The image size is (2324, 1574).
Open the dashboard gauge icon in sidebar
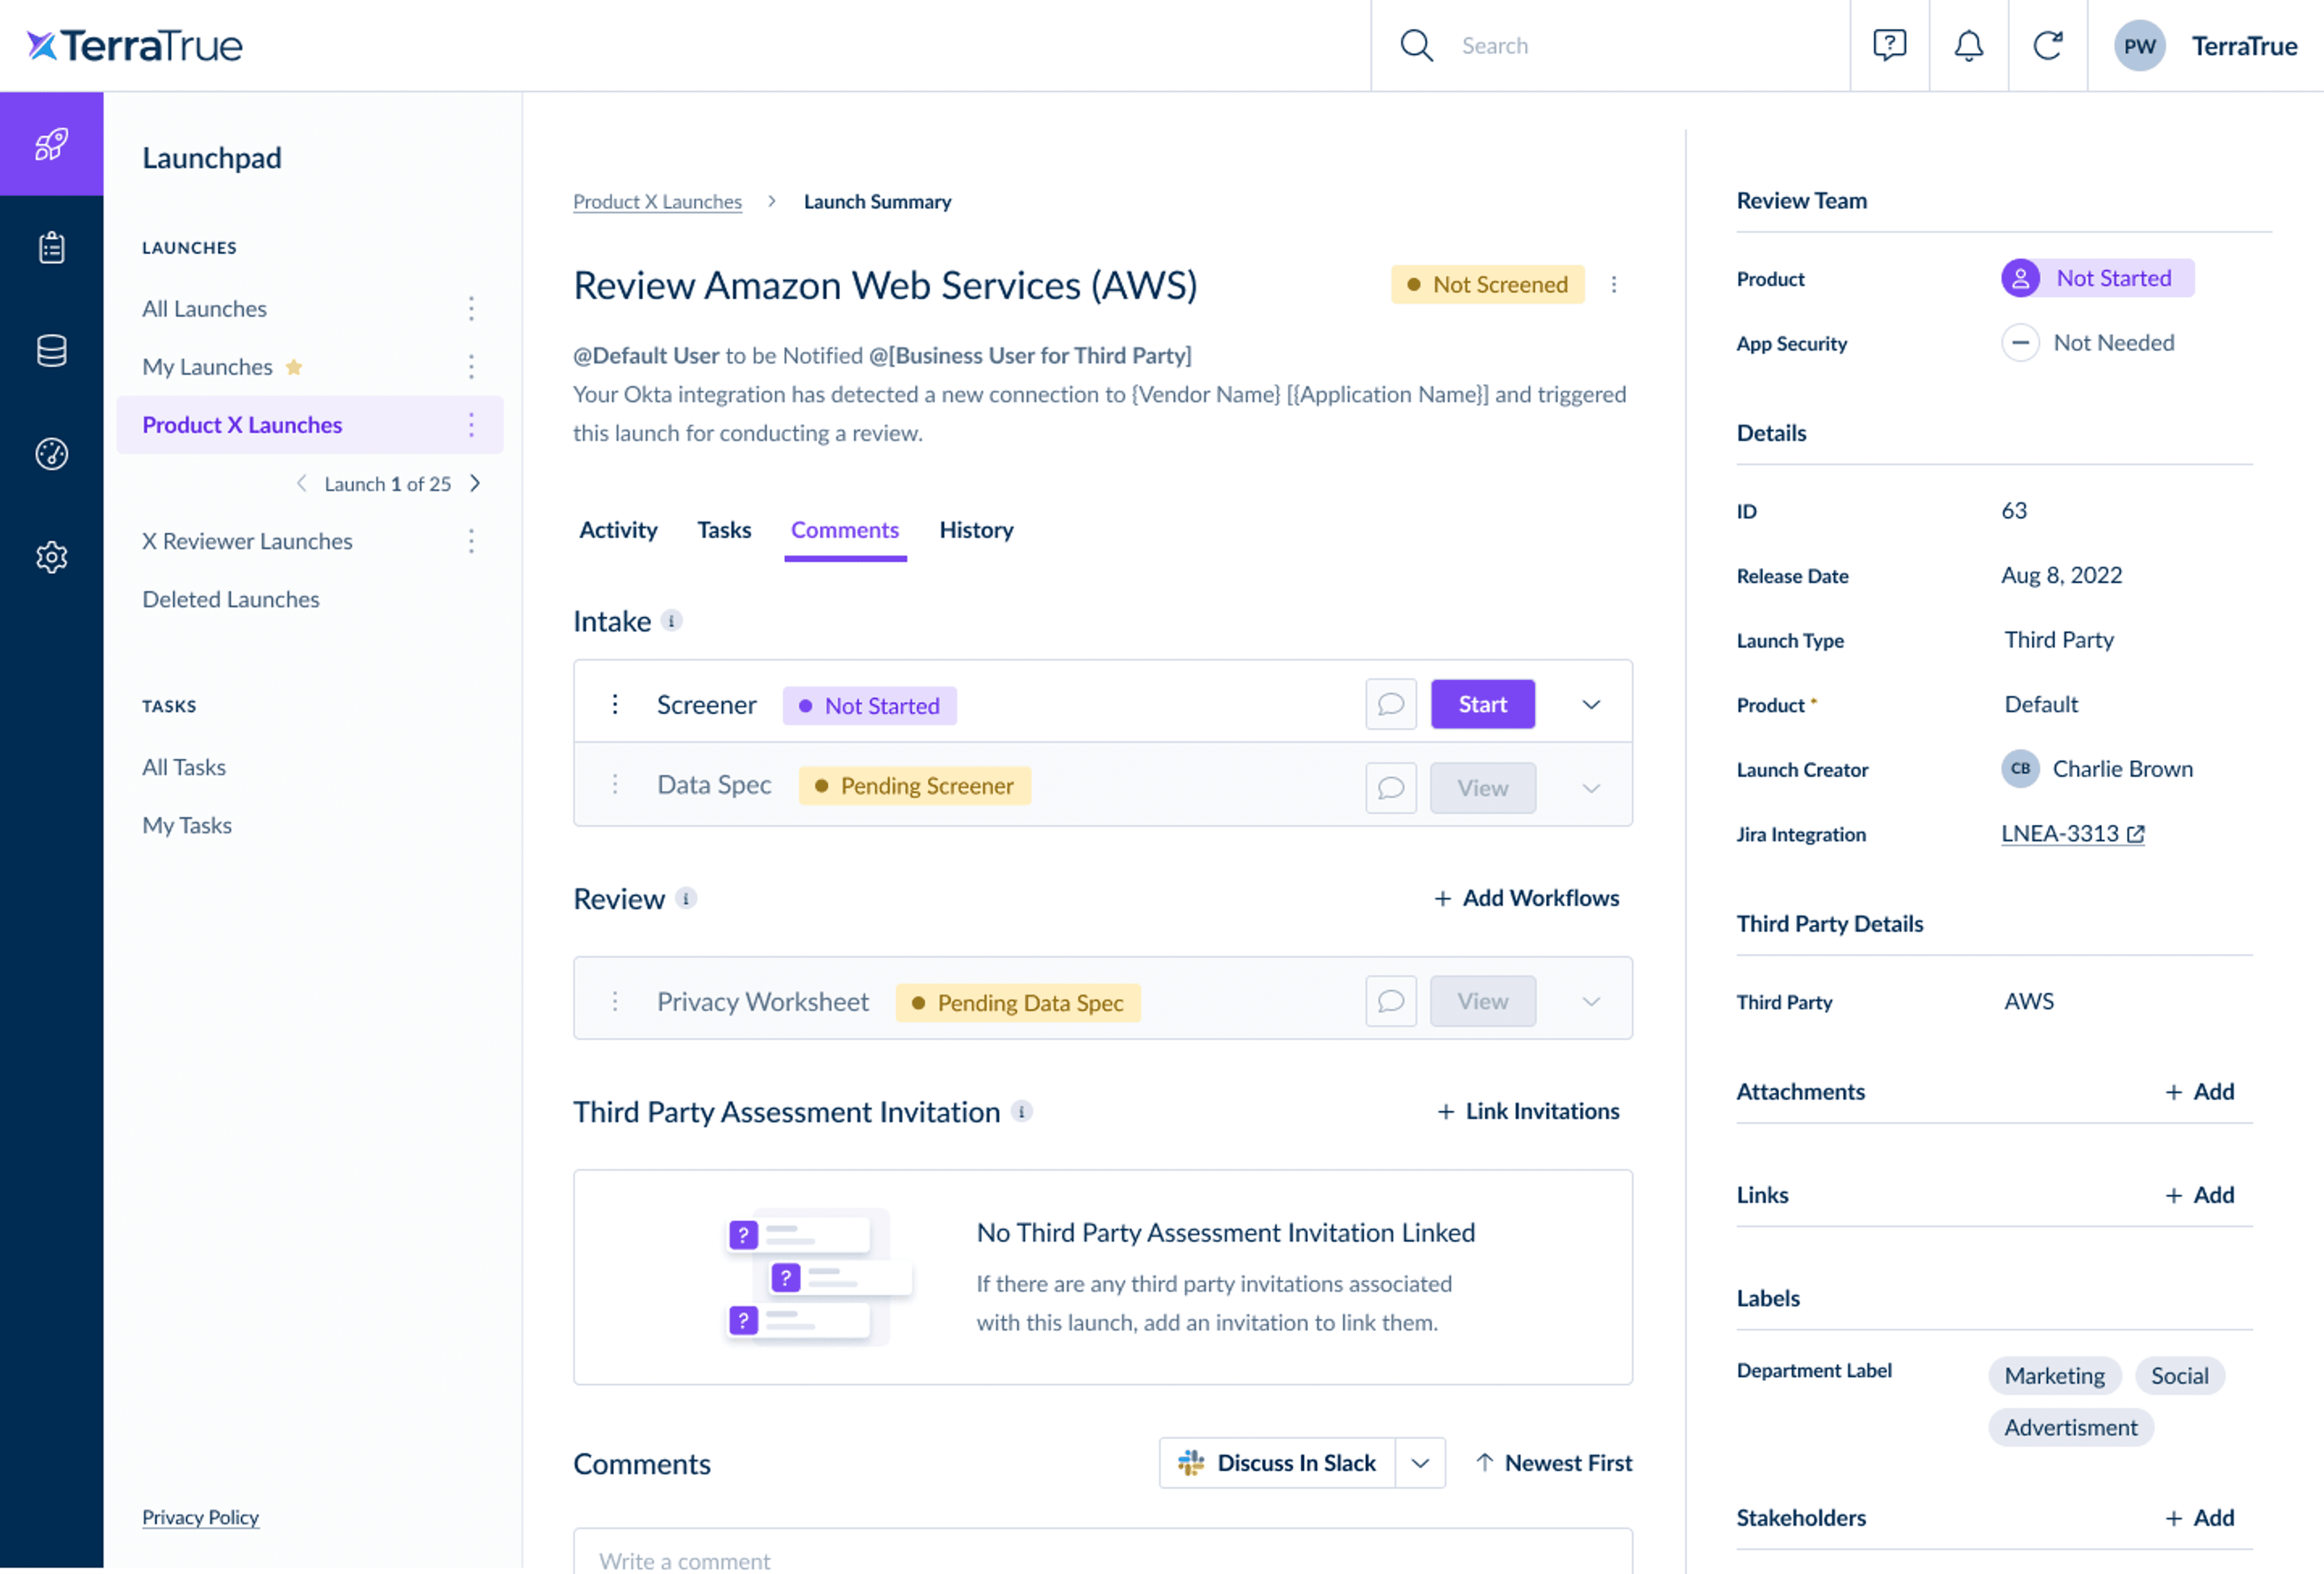pos(52,454)
